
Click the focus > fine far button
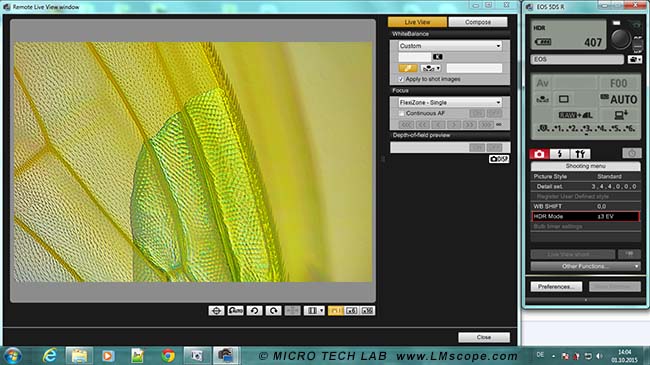pos(454,124)
